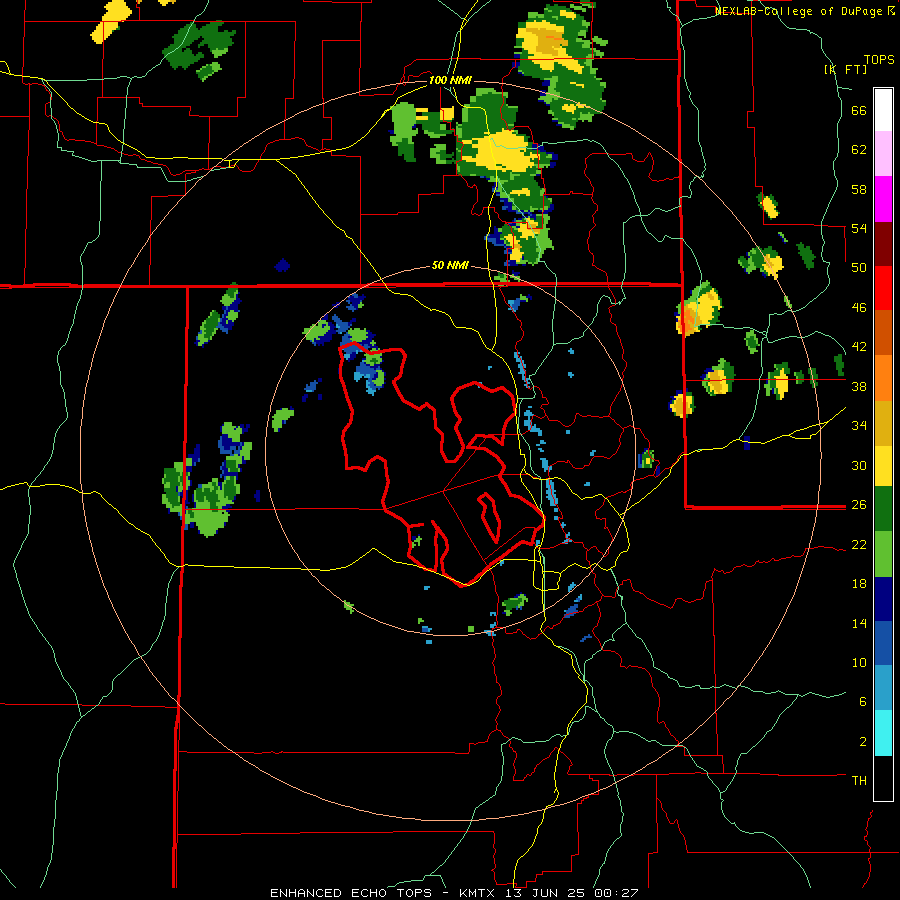Click the black TH swatch in the color scale
The width and height of the screenshot is (900, 900).
[x=883, y=777]
